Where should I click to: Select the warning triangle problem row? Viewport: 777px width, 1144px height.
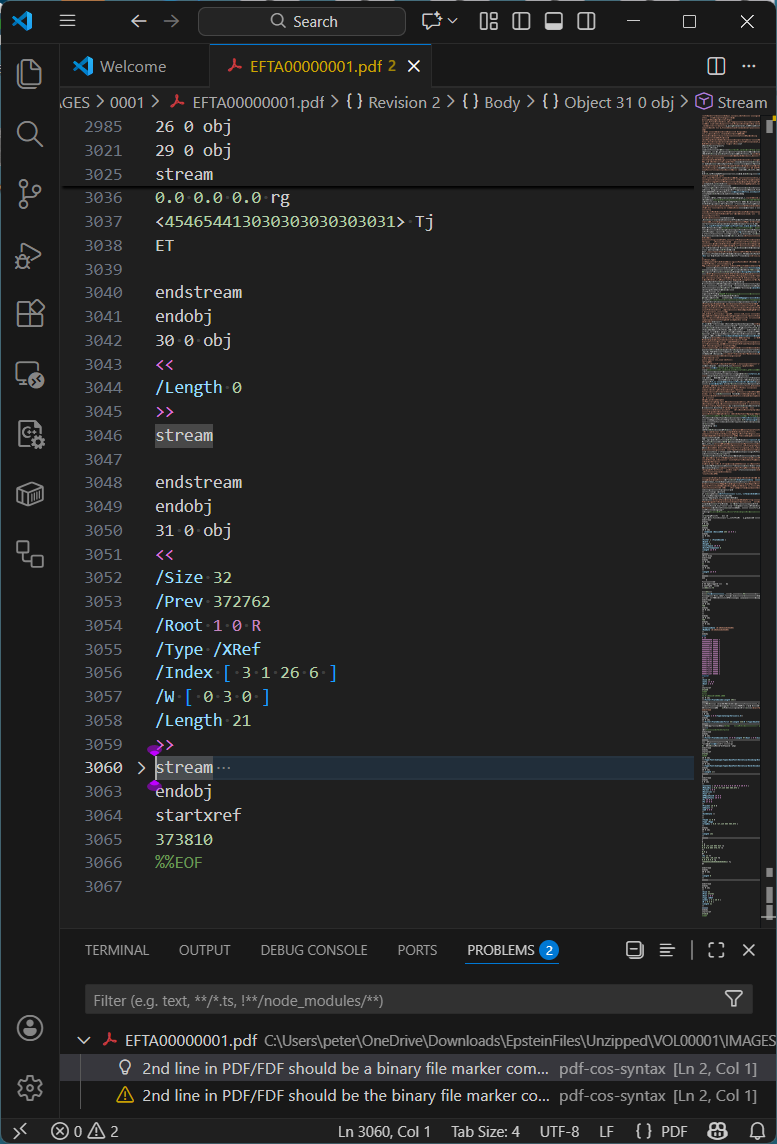[417, 1095]
